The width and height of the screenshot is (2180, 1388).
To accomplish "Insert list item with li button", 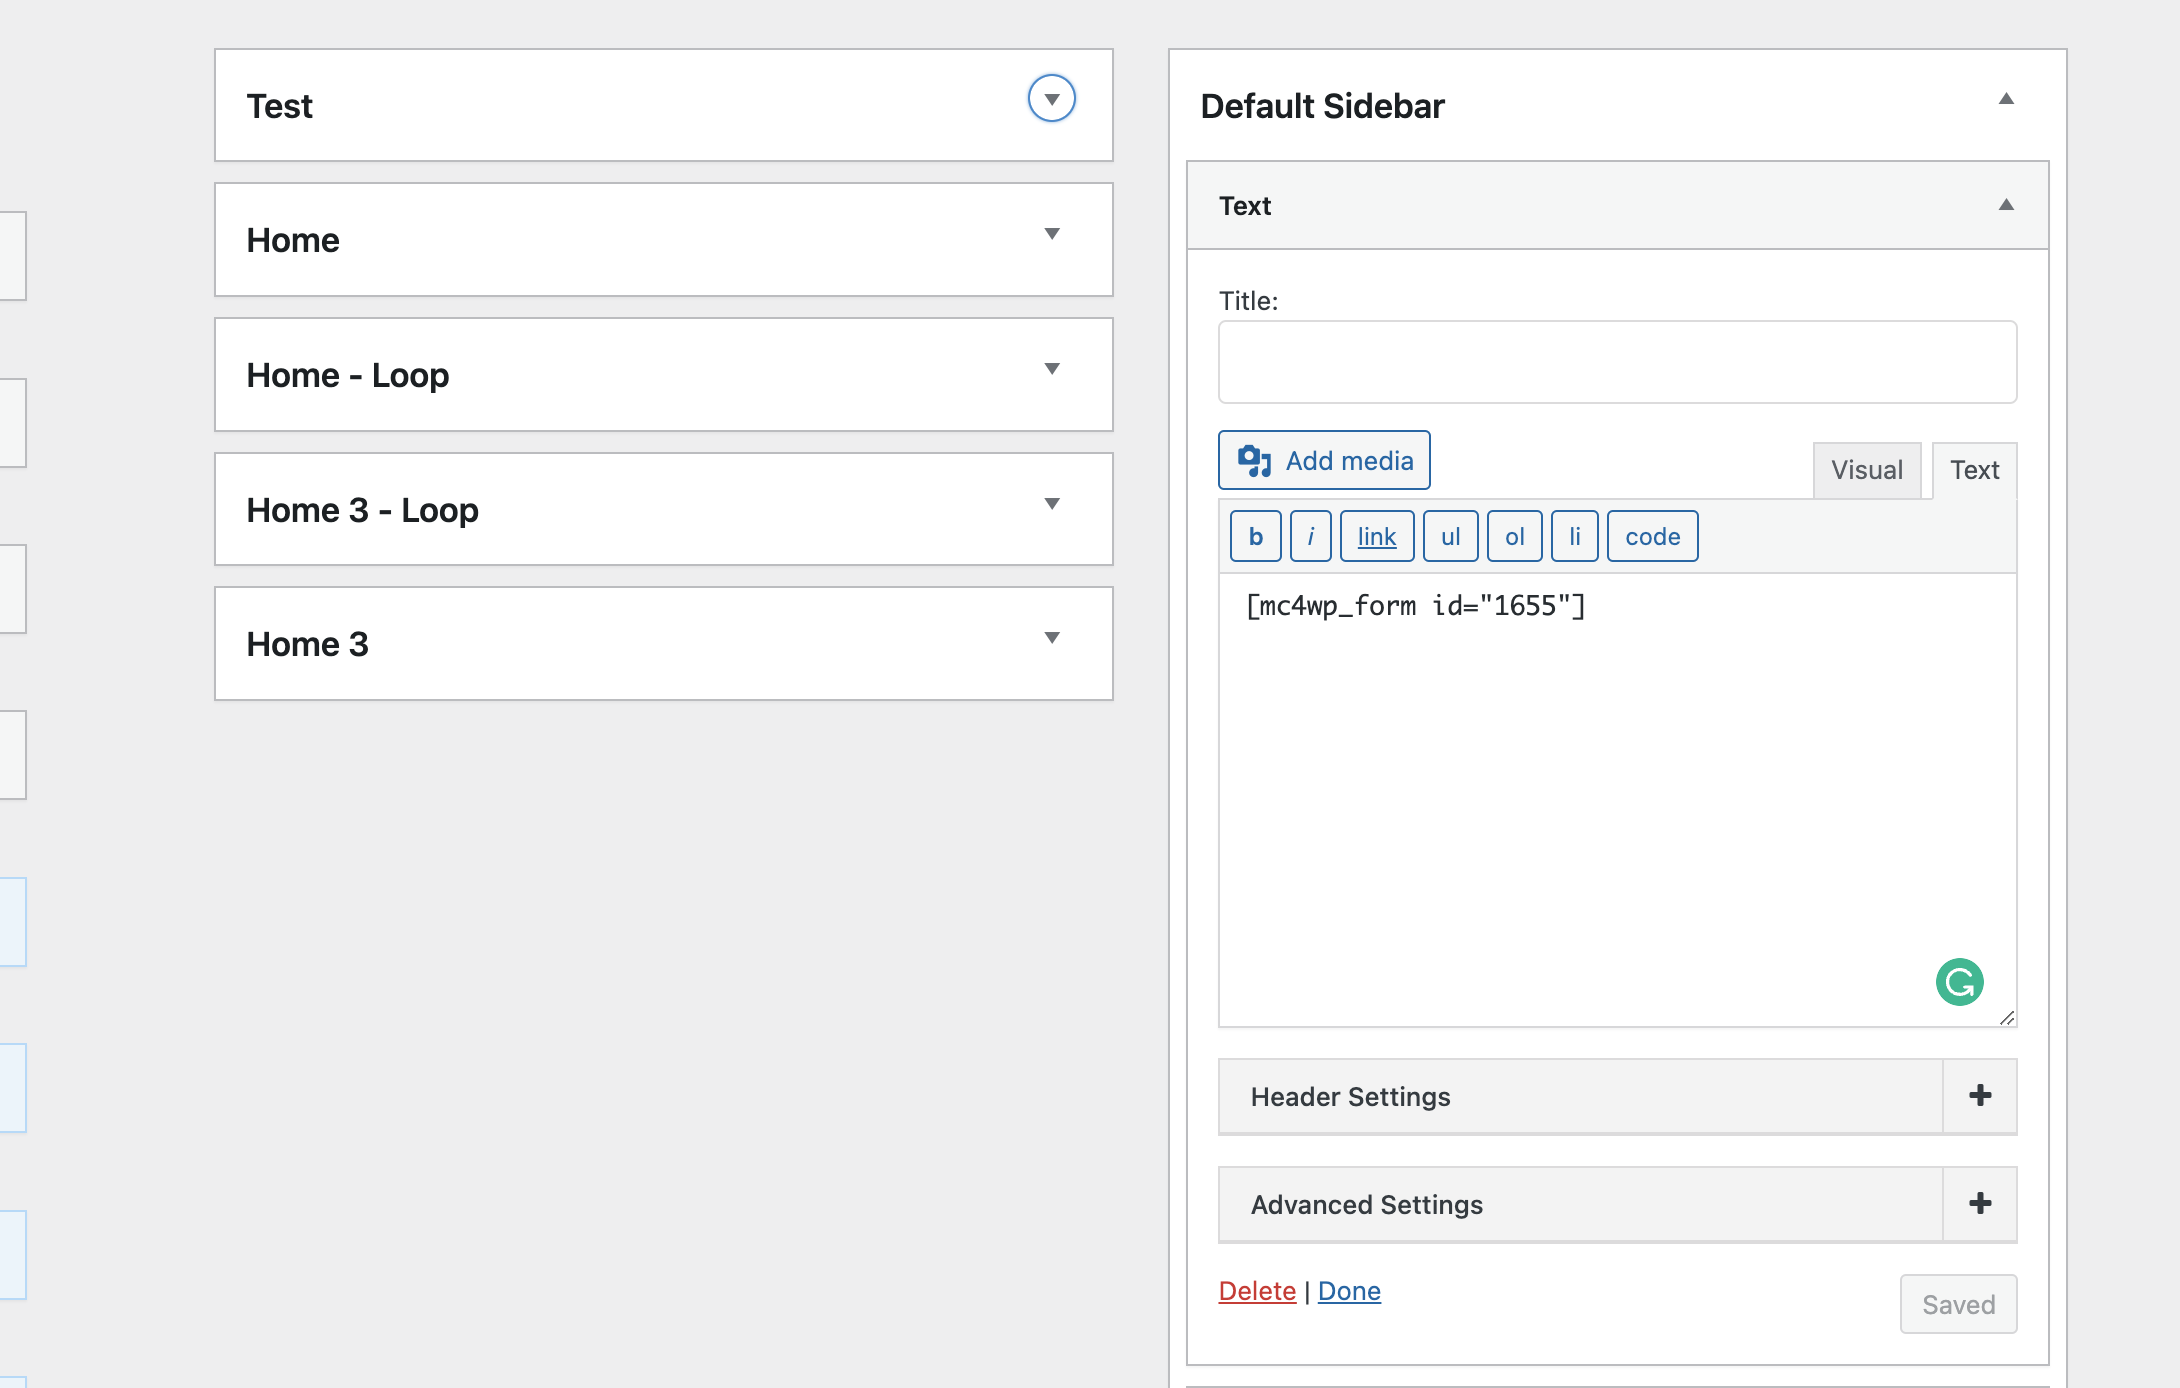I will (x=1575, y=536).
